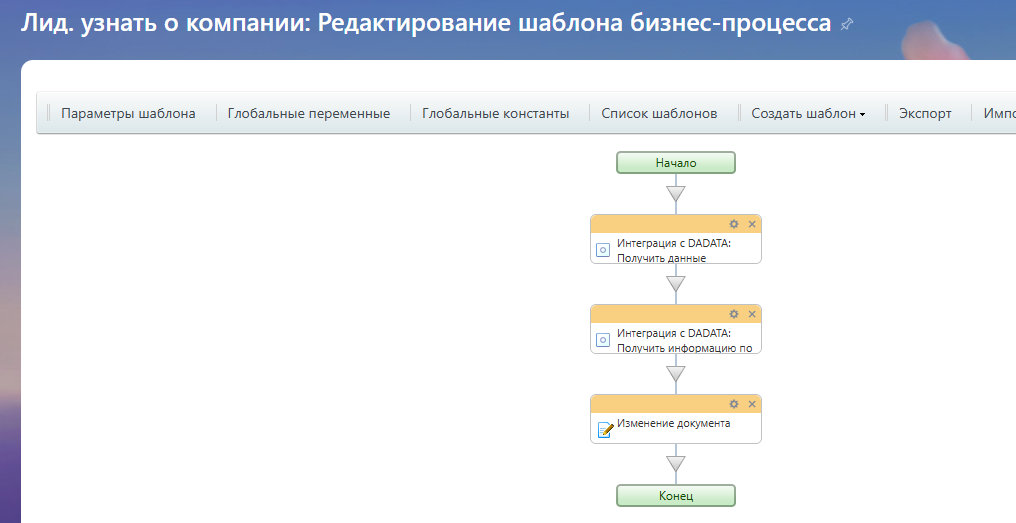
Task: Click the pencil document icon of "Изменение документа"
Action: click(604, 430)
